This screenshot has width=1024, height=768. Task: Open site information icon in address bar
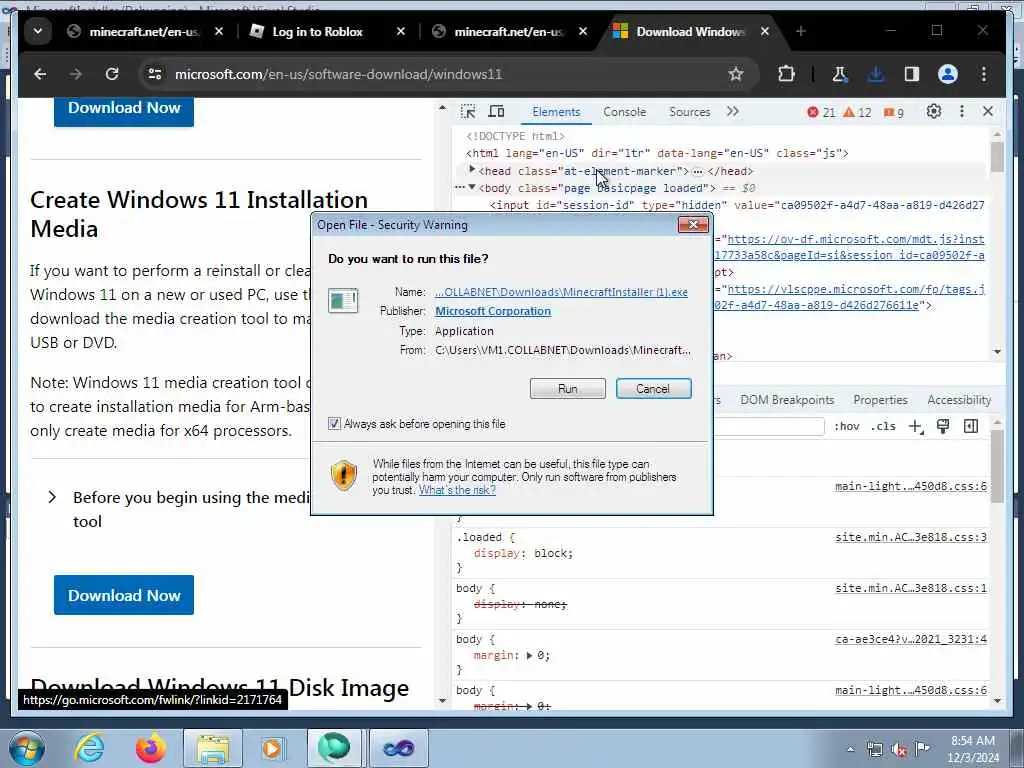(x=155, y=74)
